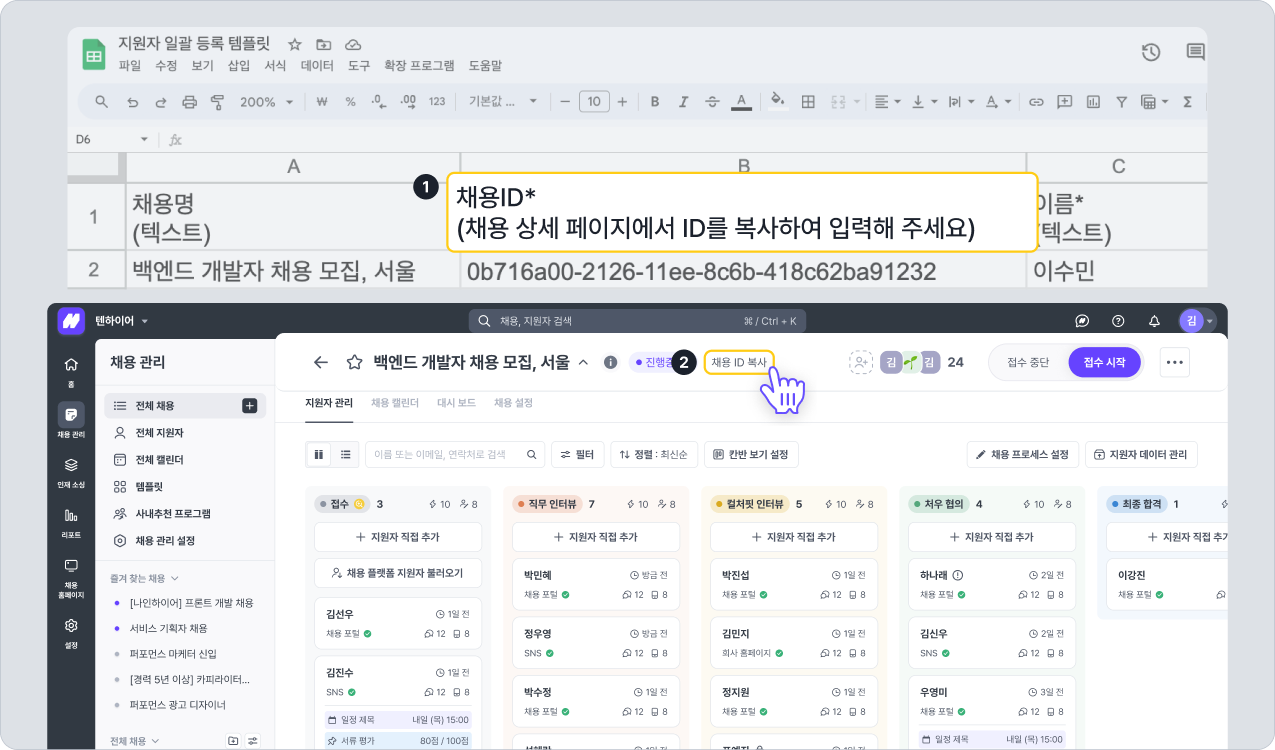The width and height of the screenshot is (1275, 750).
Task: Open the 200% zoom dropdown
Action: [x=266, y=102]
